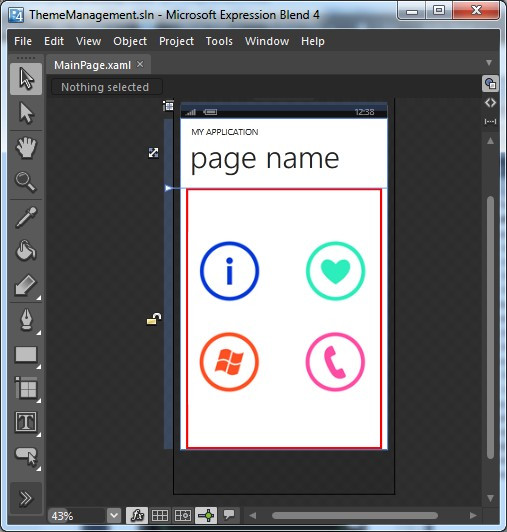Toggle snapping to snaplines

coord(206,516)
